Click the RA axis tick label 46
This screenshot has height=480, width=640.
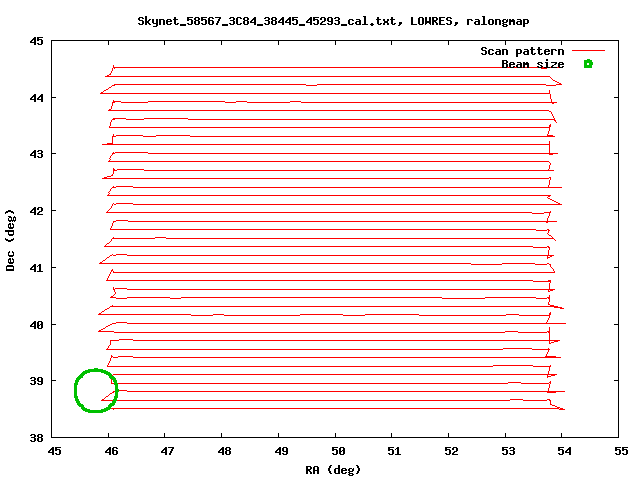(111, 451)
